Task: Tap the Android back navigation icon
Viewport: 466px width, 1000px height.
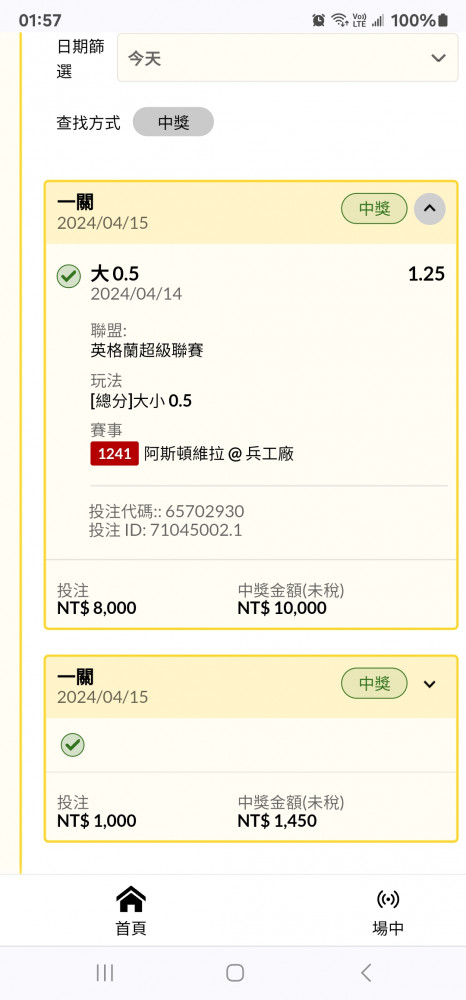Action: tap(365, 972)
